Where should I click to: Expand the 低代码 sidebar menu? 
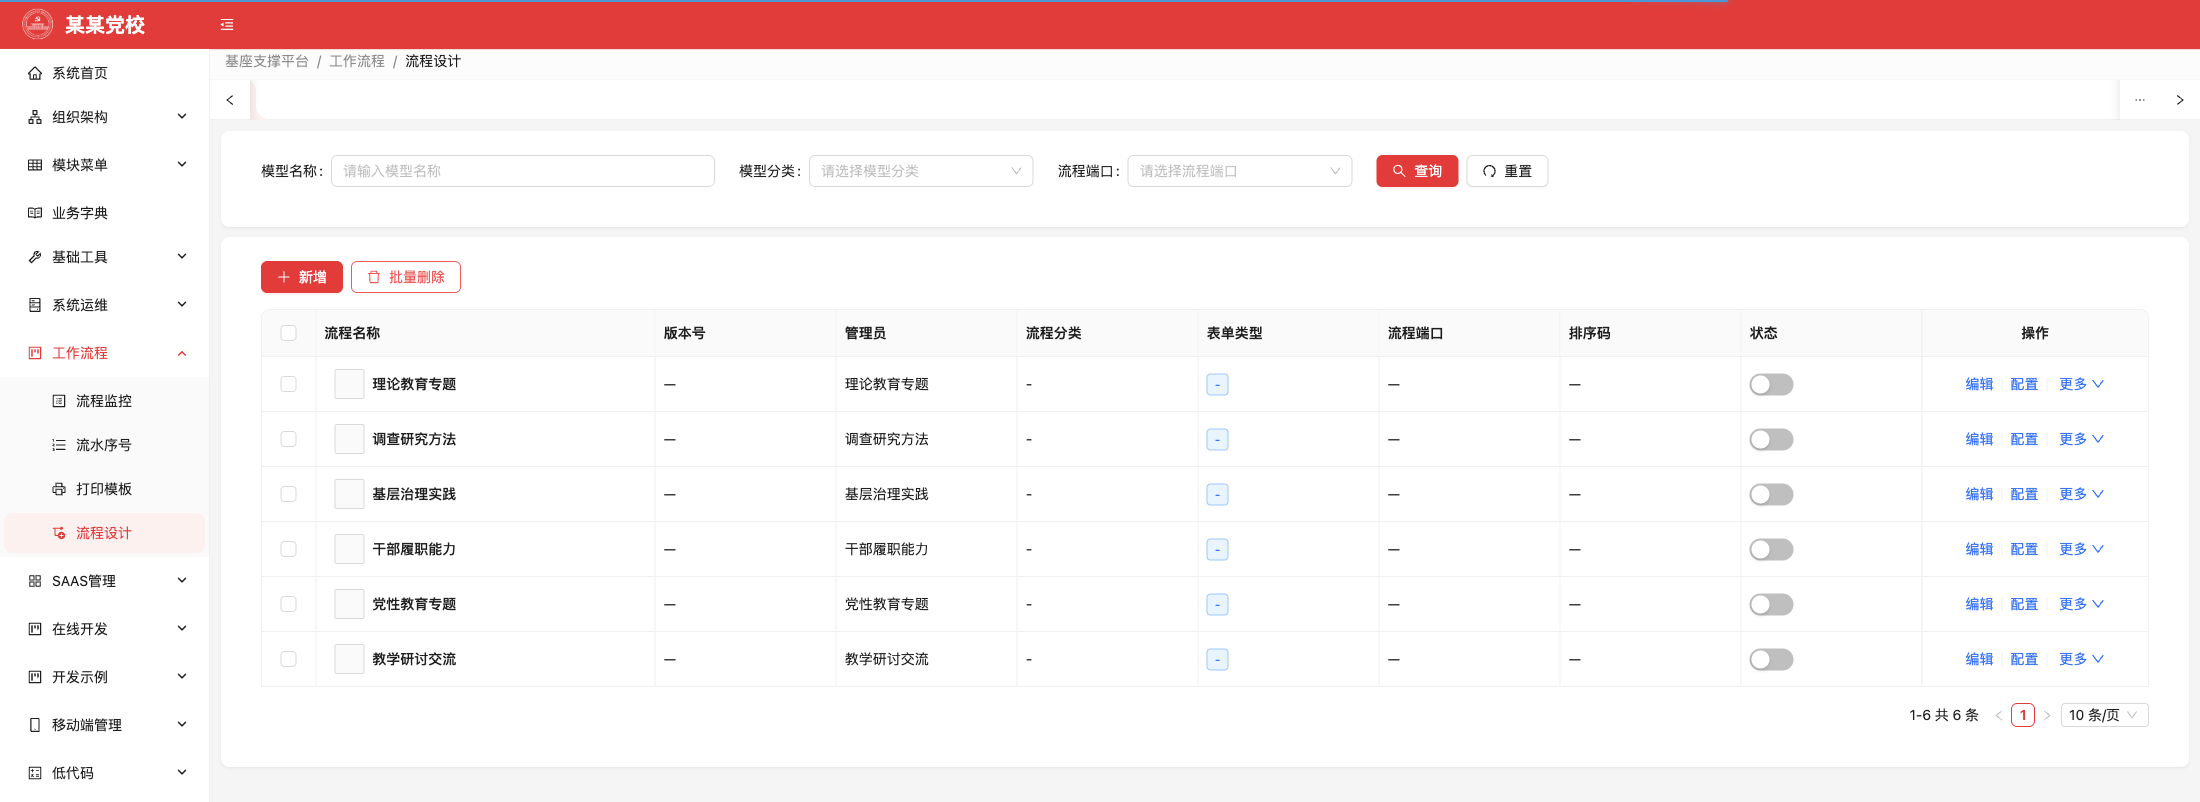coord(104,773)
